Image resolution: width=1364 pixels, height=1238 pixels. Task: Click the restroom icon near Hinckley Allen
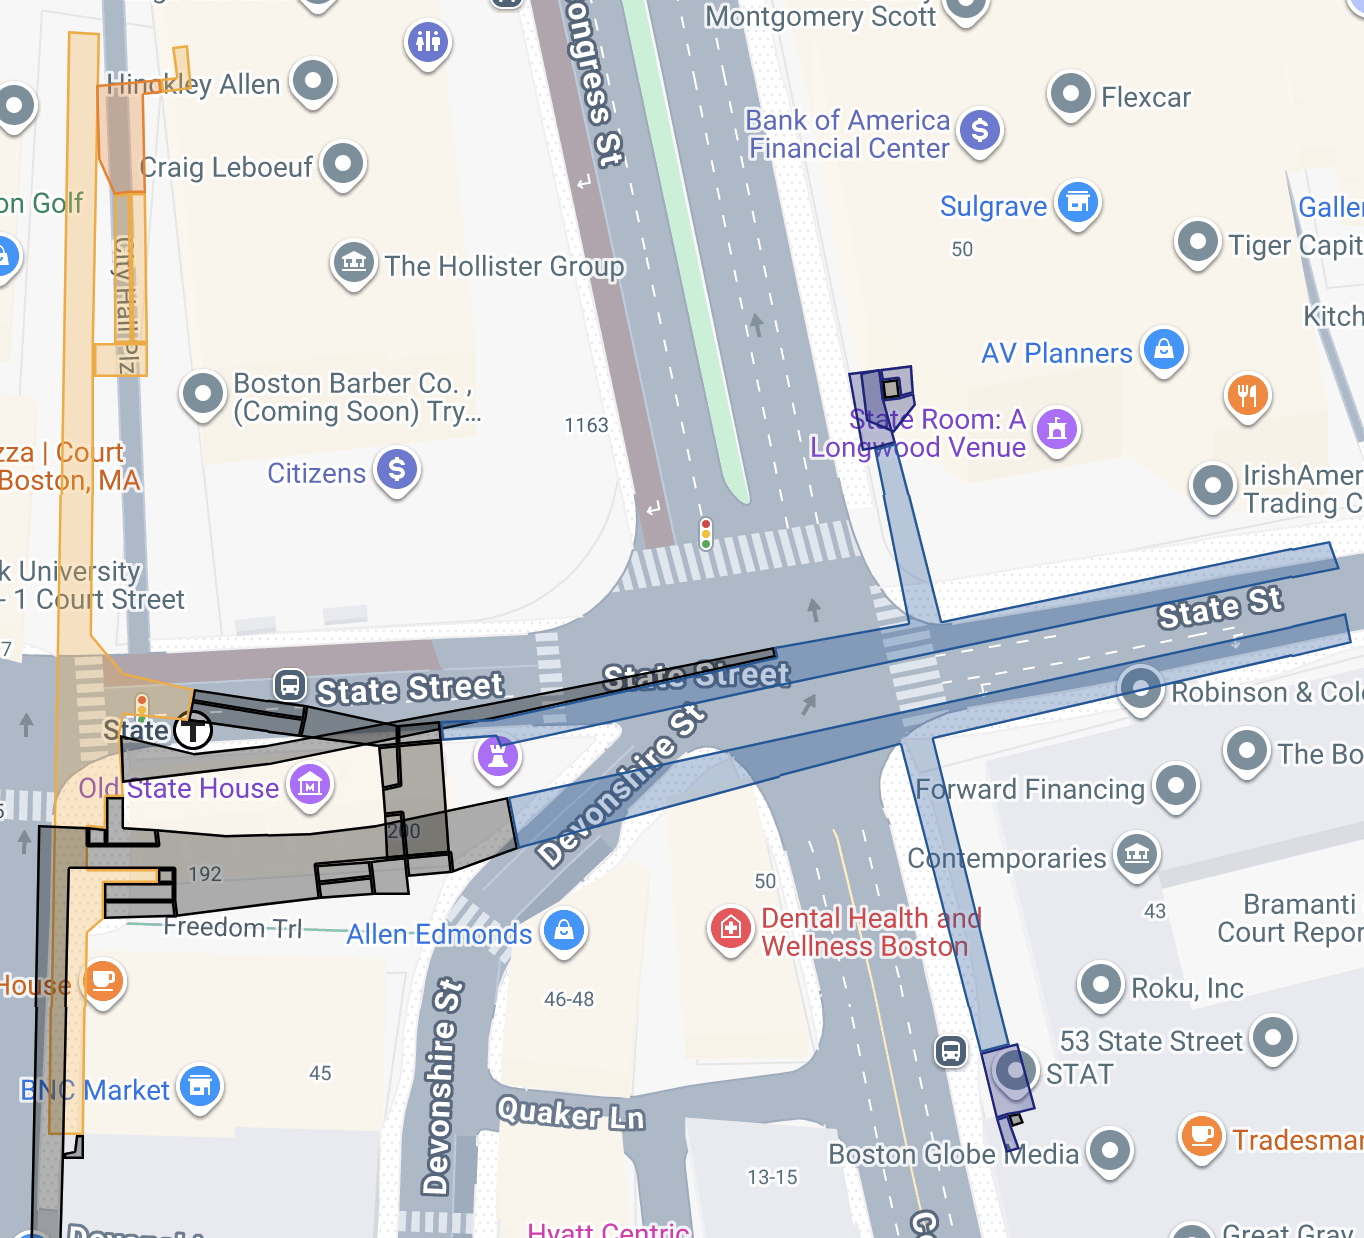428,43
